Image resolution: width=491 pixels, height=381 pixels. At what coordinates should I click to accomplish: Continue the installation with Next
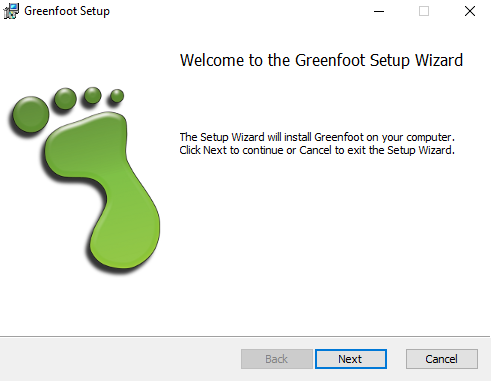pyautogui.click(x=351, y=359)
